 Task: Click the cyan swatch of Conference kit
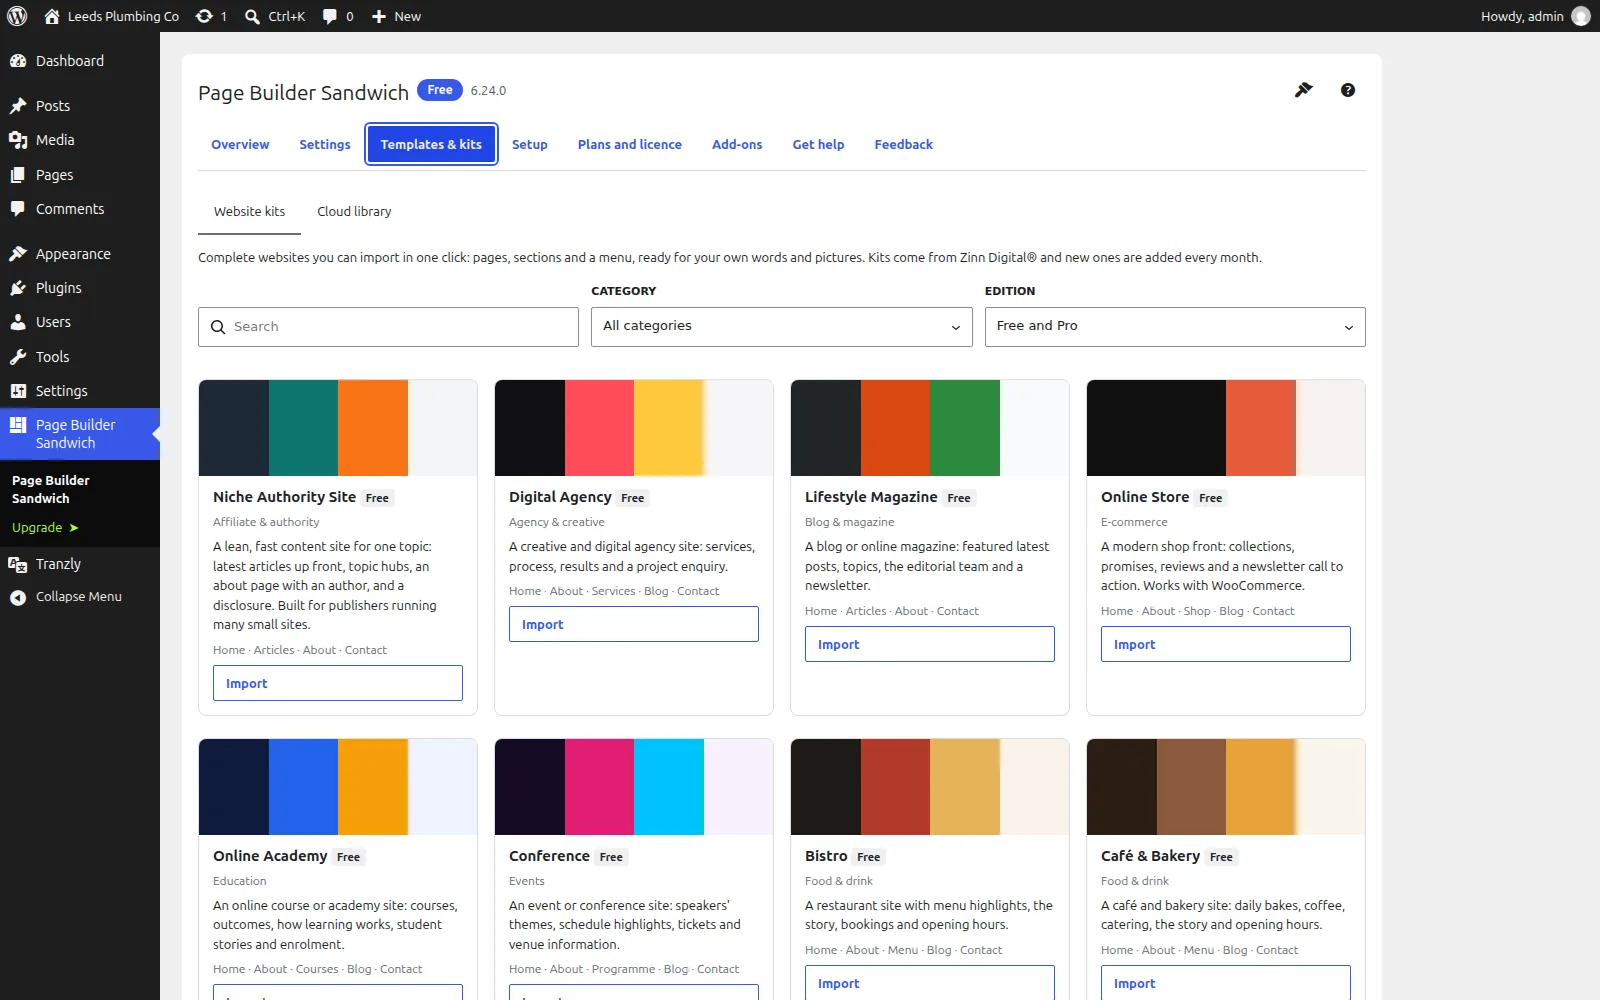pyautogui.click(x=669, y=787)
